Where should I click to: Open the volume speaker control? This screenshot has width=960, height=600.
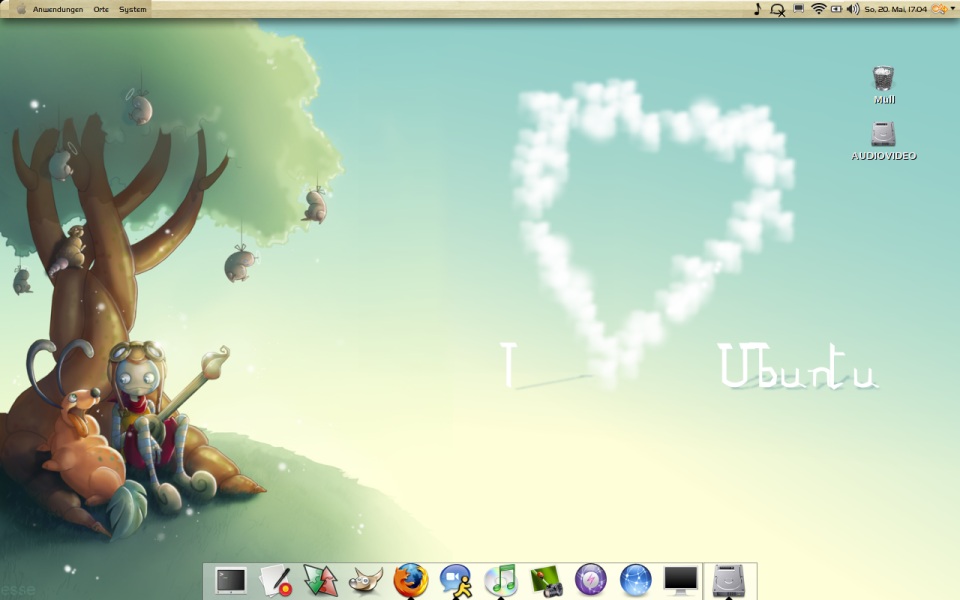tap(853, 9)
